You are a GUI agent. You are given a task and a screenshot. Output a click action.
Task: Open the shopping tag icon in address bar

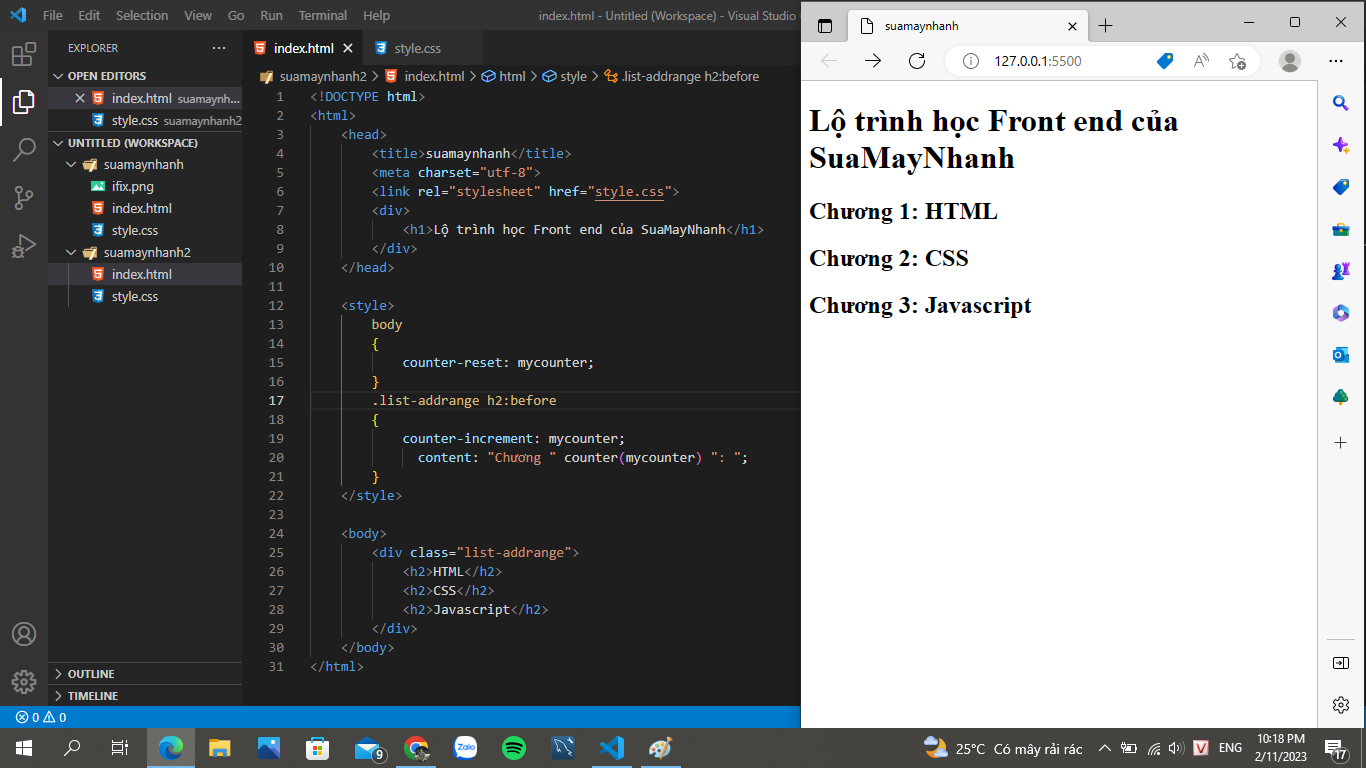[1164, 61]
